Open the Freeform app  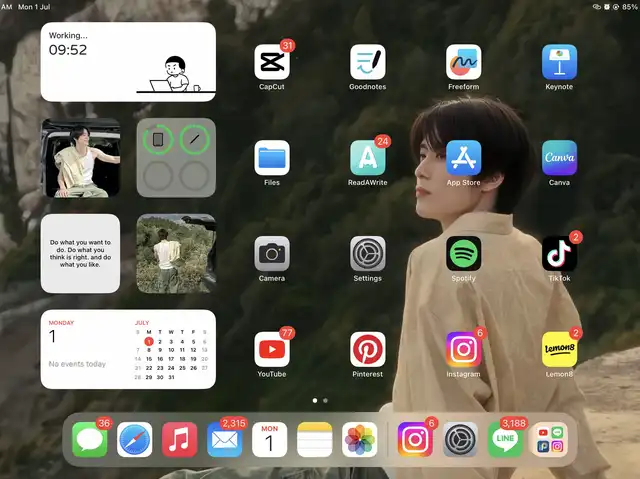point(463,62)
